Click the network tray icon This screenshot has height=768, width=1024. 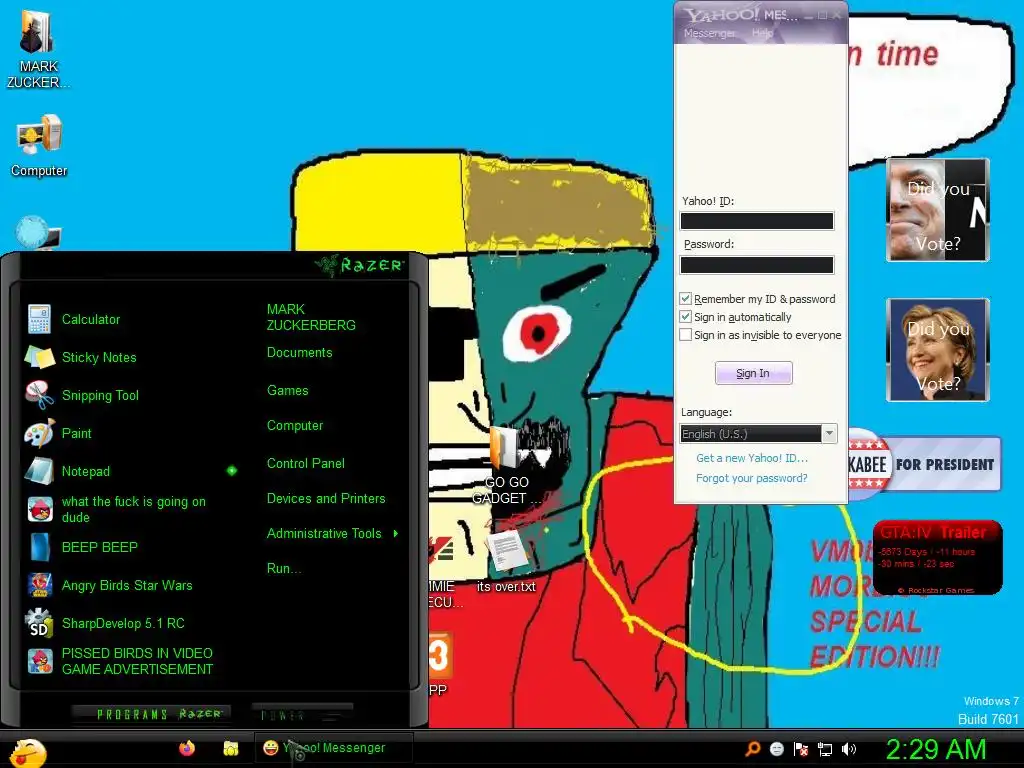pos(825,750)
